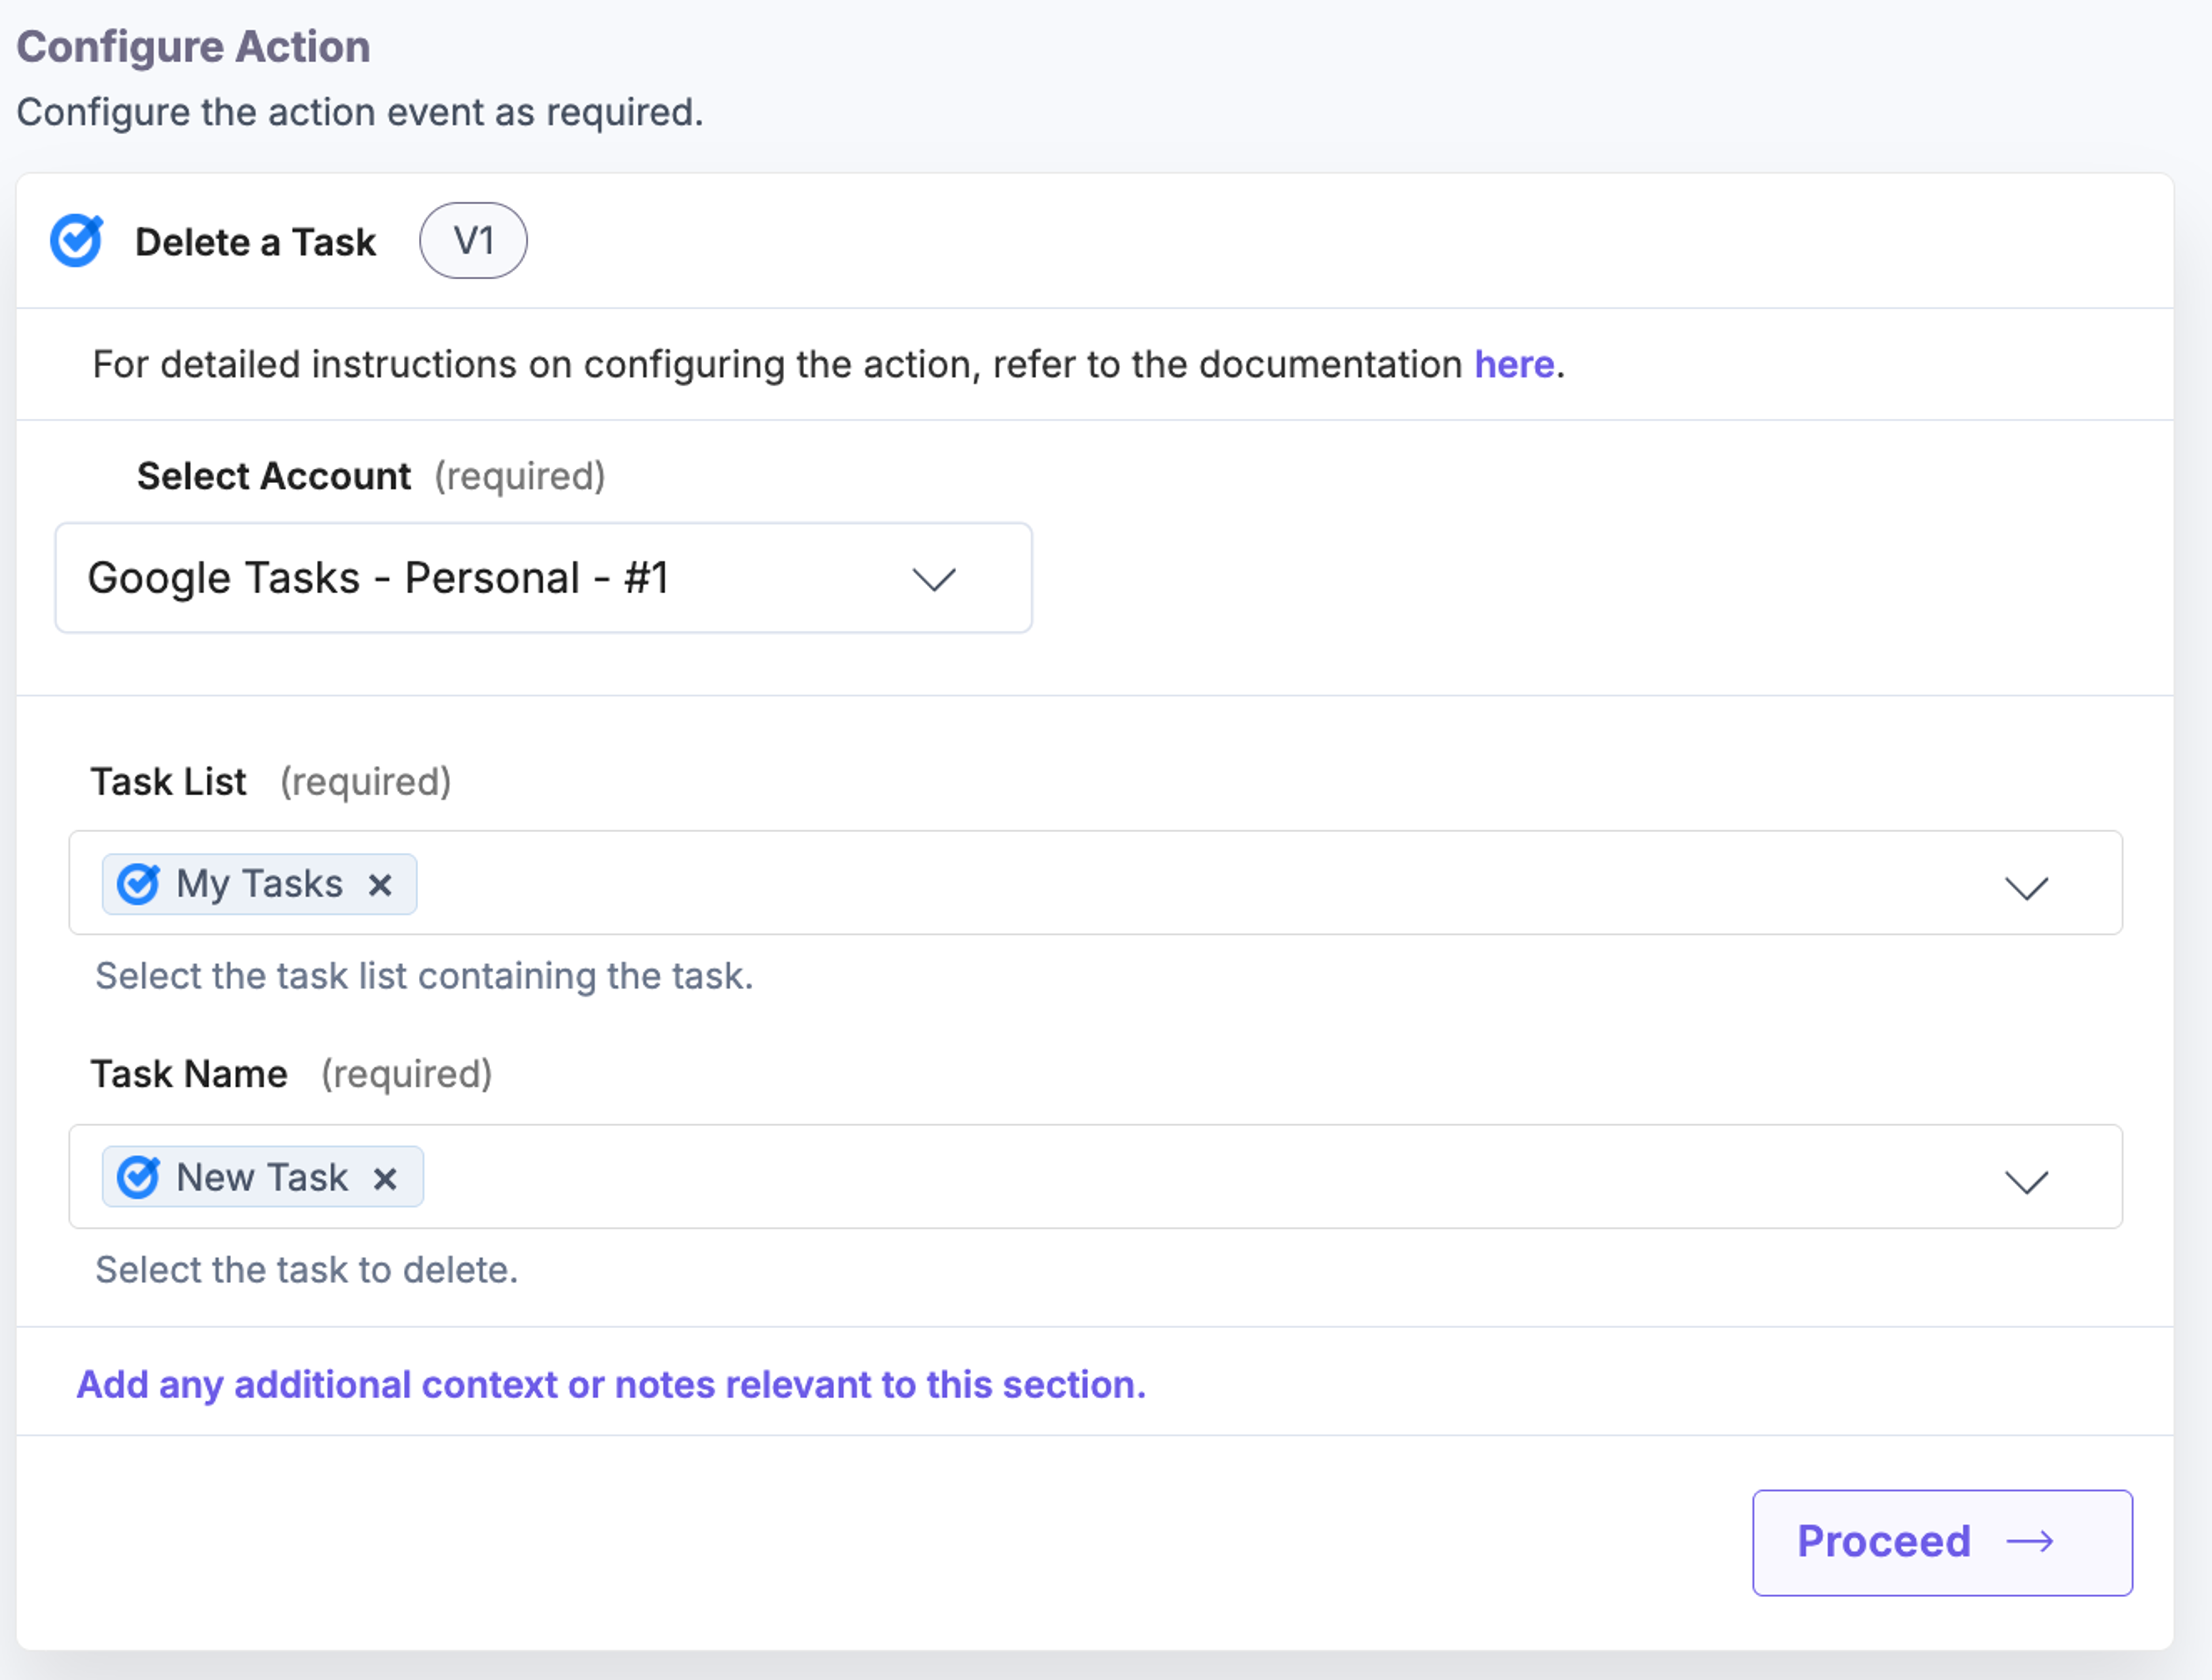The width and height of the screenshot is (2212, 1680).
Task: Click 'Select the task to delete.' hint
Action: 306,1270
